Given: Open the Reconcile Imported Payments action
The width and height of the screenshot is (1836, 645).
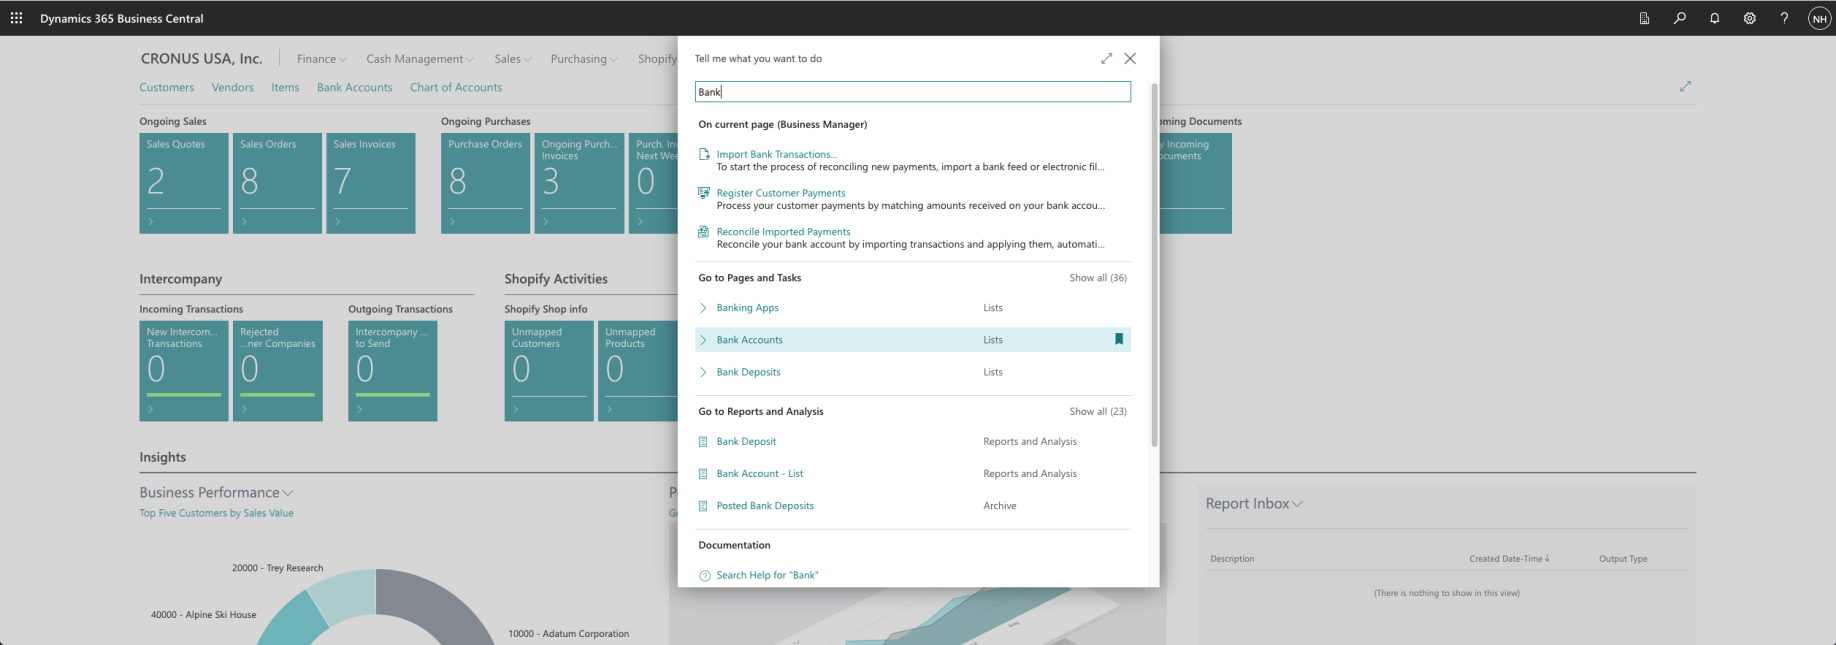Looking at the screenshot, I should [x=783, y=231].
